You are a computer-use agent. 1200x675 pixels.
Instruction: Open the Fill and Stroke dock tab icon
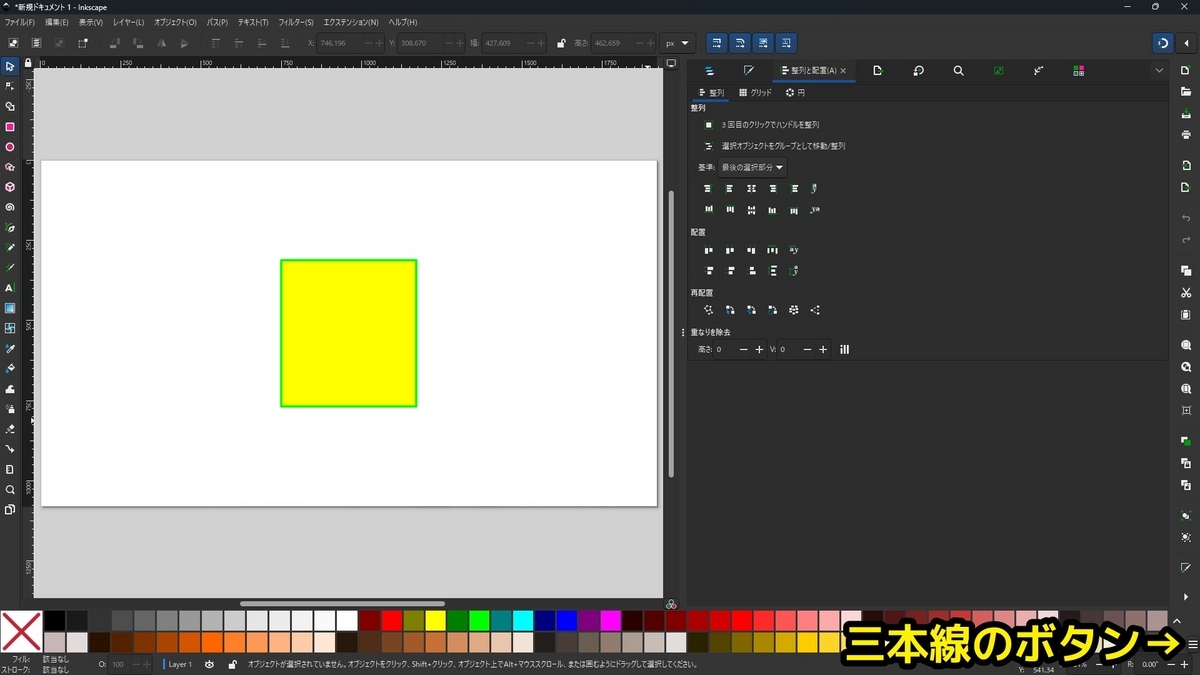748,71
